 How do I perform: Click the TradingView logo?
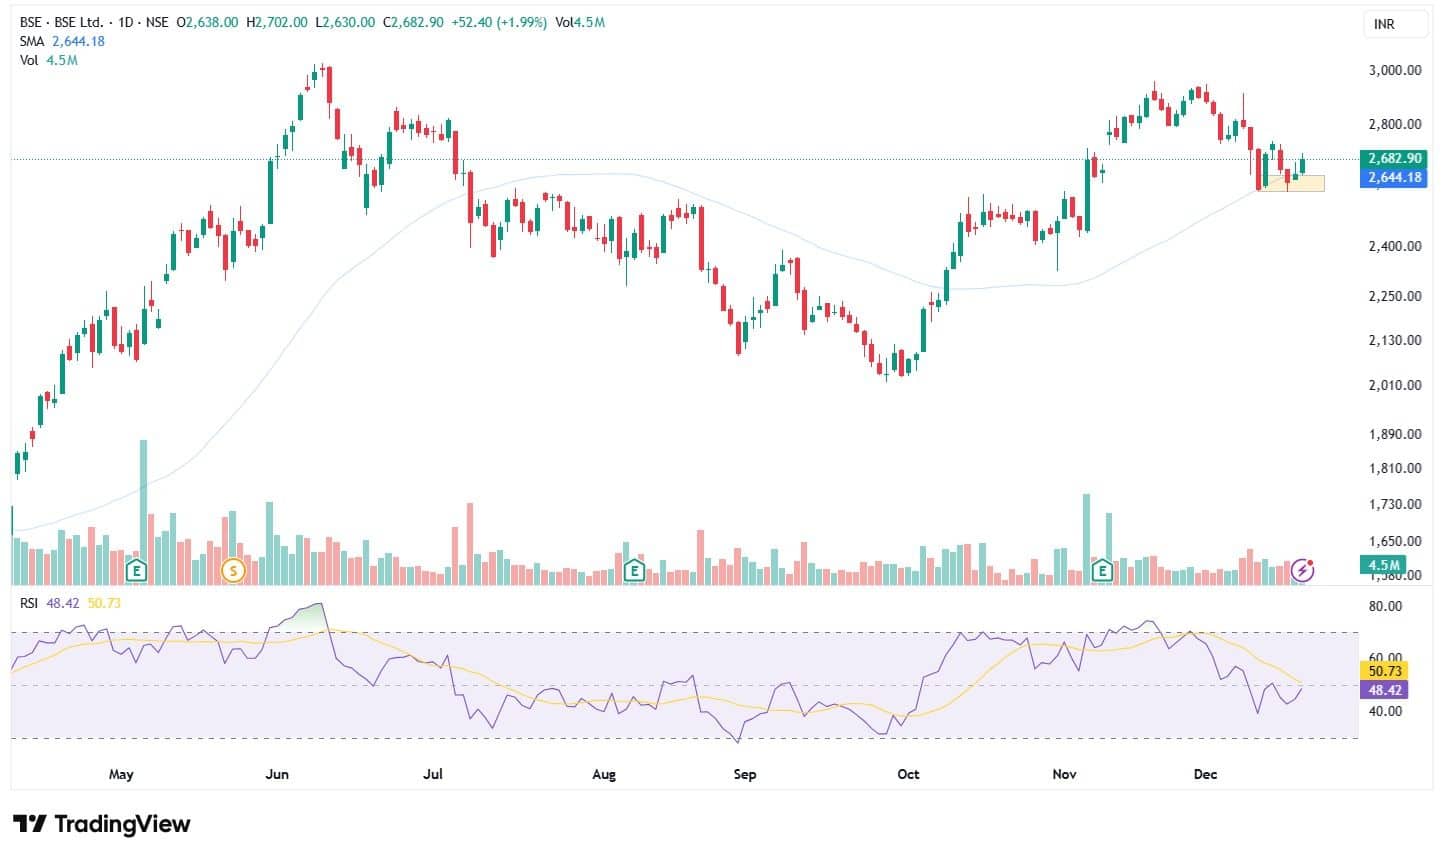point(101,825)
